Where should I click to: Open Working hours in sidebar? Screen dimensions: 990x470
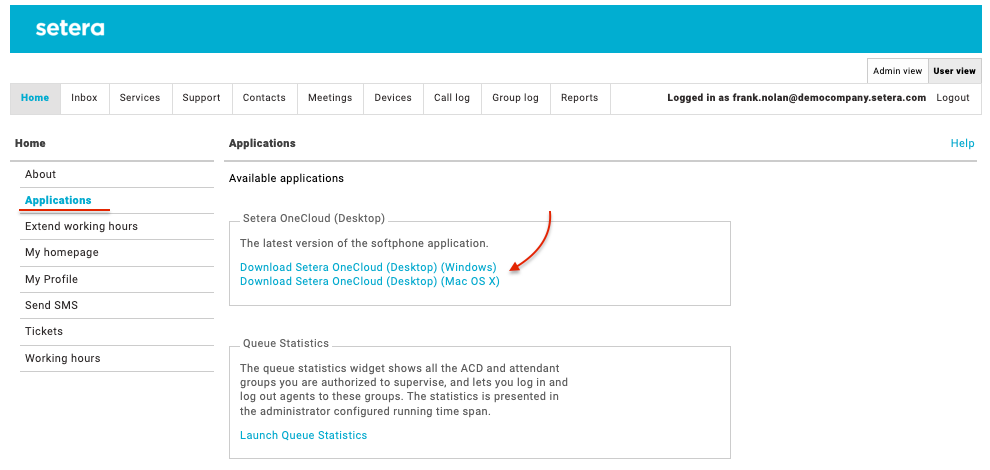(117, 358)
